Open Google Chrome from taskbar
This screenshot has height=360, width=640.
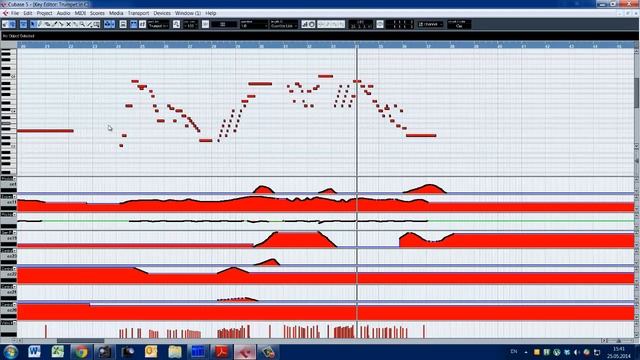tap(81, 352)
